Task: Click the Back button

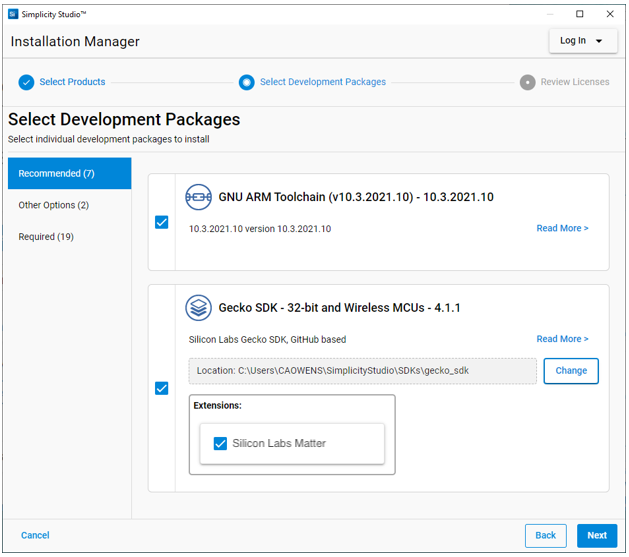Action: click(546, 535)
